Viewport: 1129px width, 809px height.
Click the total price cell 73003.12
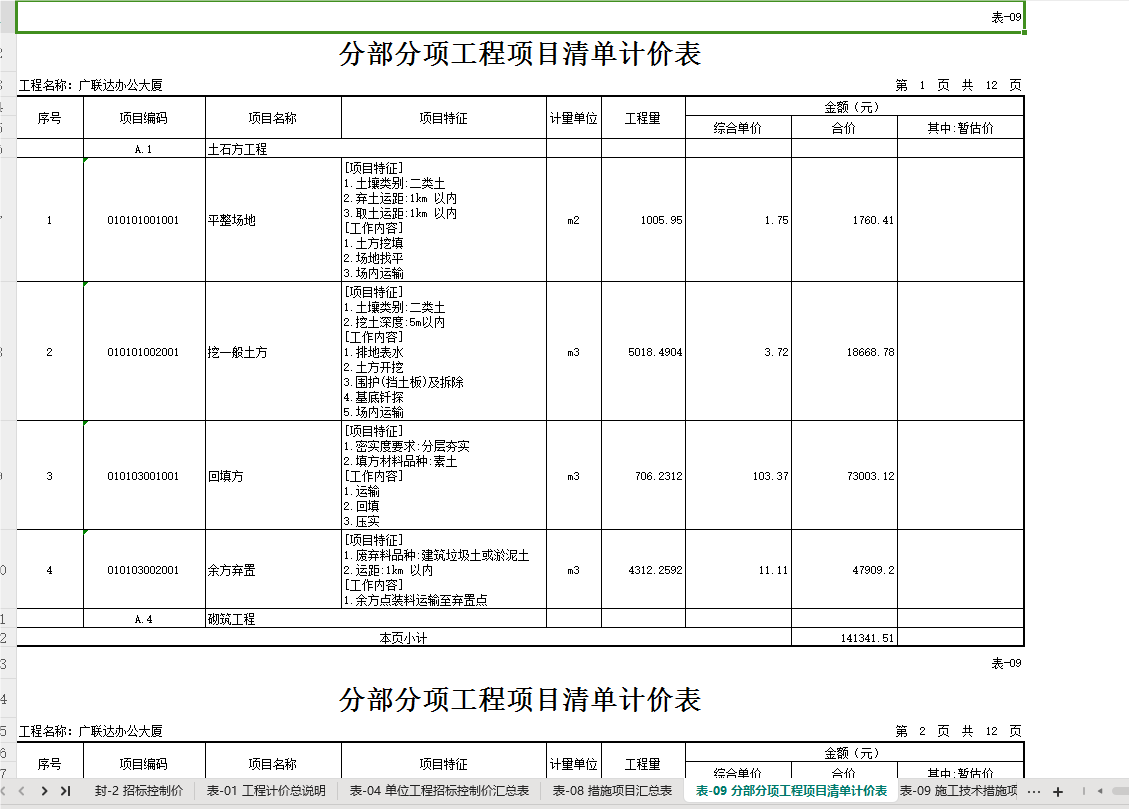(x=844, y=476)
